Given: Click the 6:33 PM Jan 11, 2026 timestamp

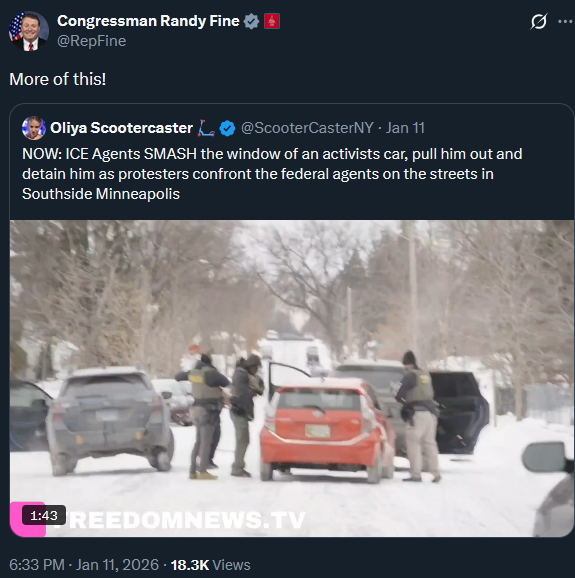Looking at the screenshot, I should click(x=84, y=565).
